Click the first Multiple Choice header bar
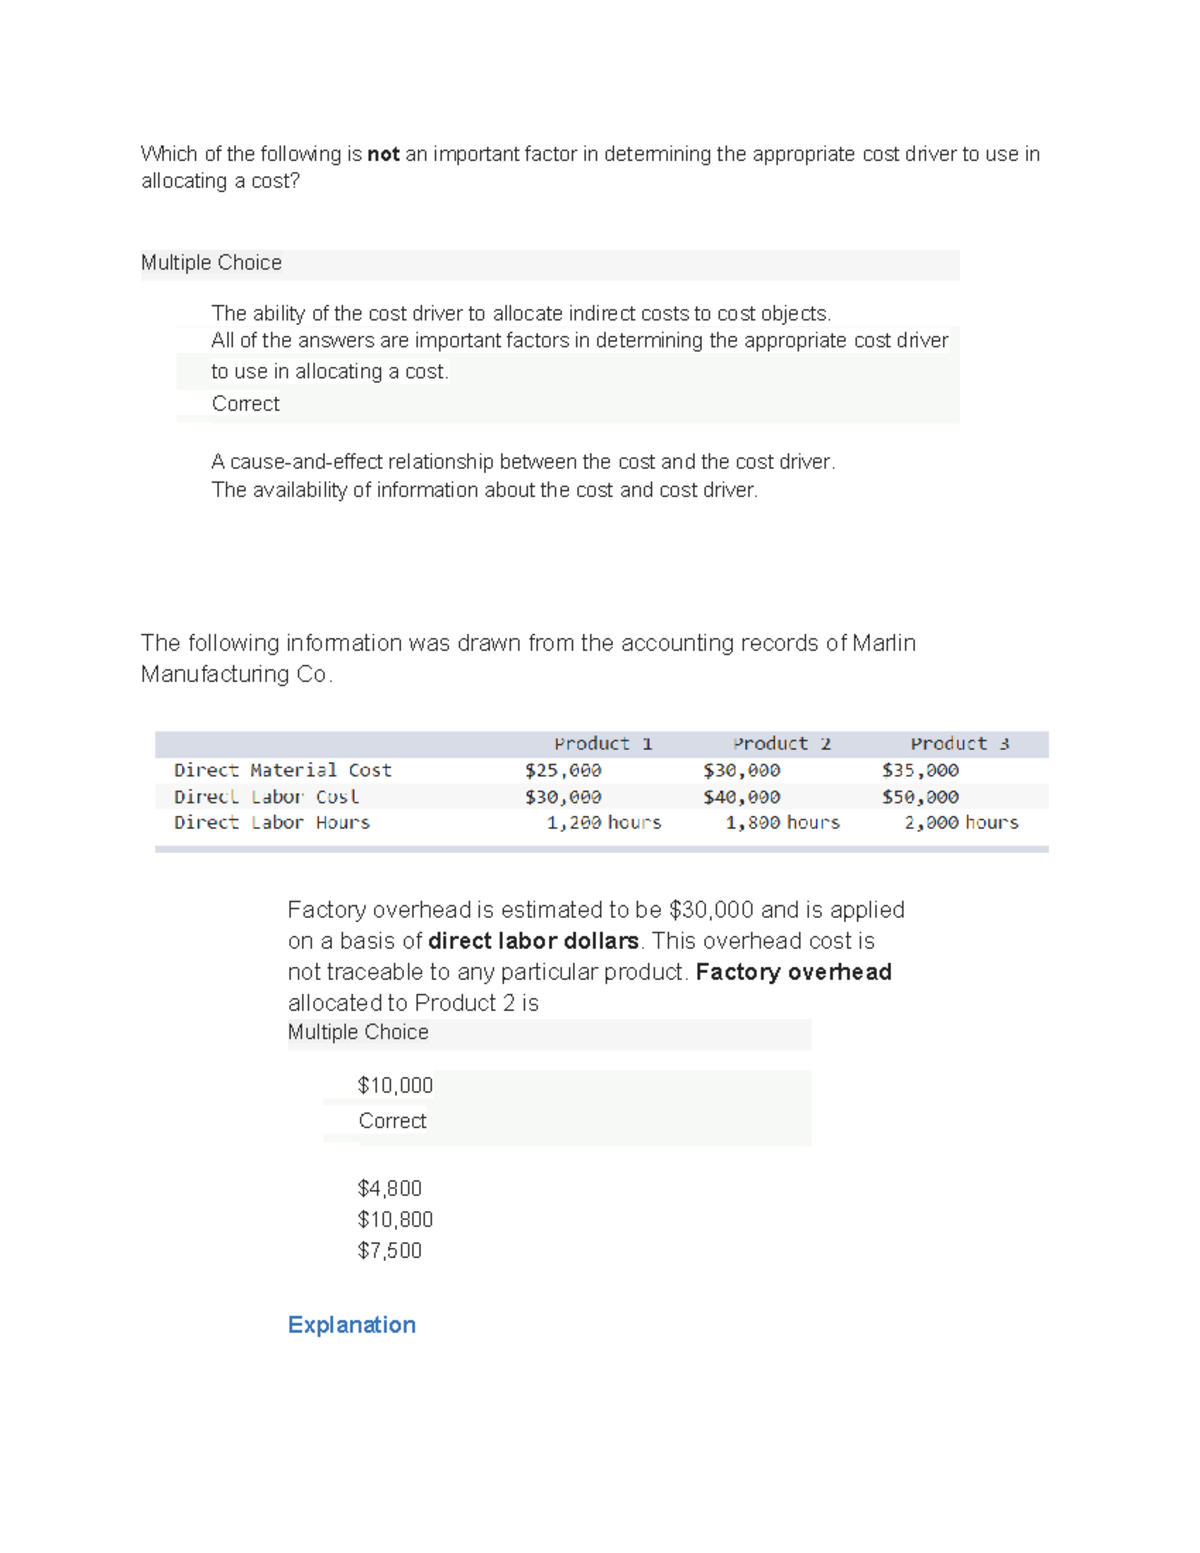The image size is (1200, 1553). pyautogui.click(x=550, y=264)
